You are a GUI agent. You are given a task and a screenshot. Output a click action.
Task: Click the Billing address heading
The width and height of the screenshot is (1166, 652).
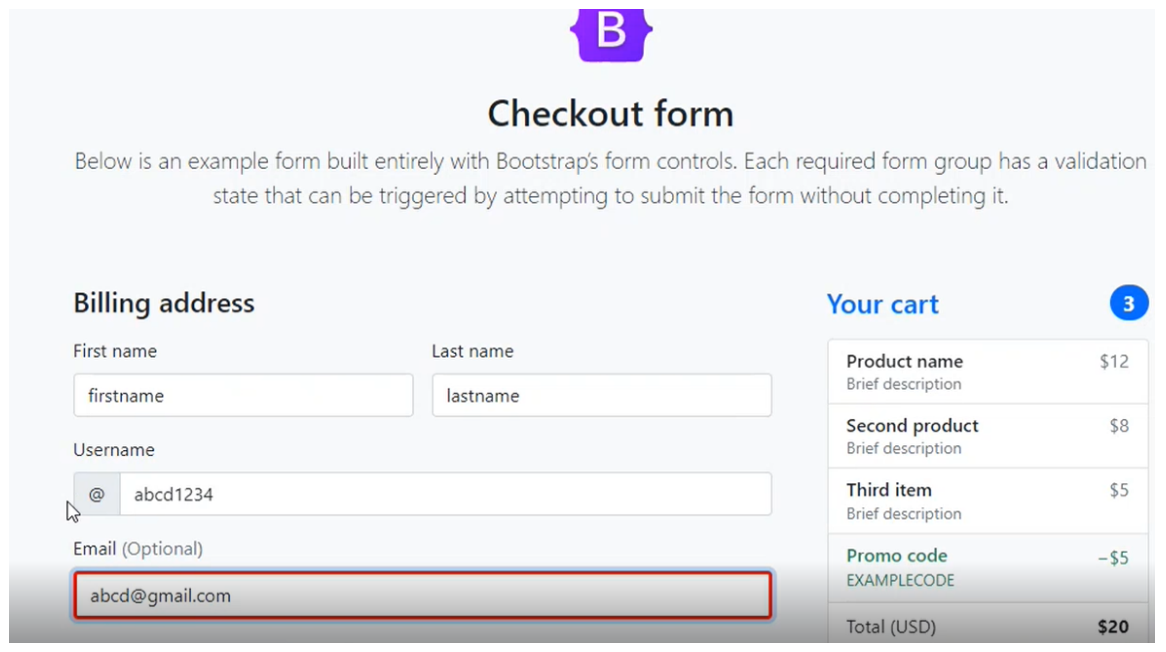click(164, 303)
